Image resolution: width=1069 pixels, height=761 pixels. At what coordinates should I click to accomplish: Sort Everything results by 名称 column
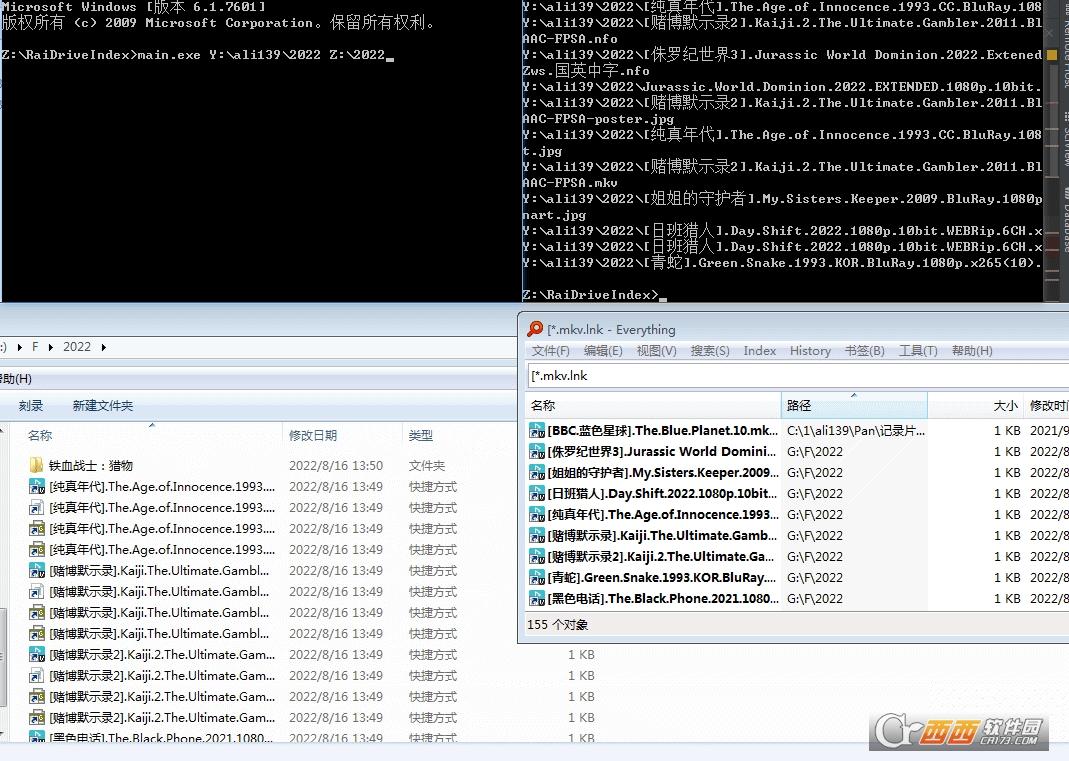653,406
